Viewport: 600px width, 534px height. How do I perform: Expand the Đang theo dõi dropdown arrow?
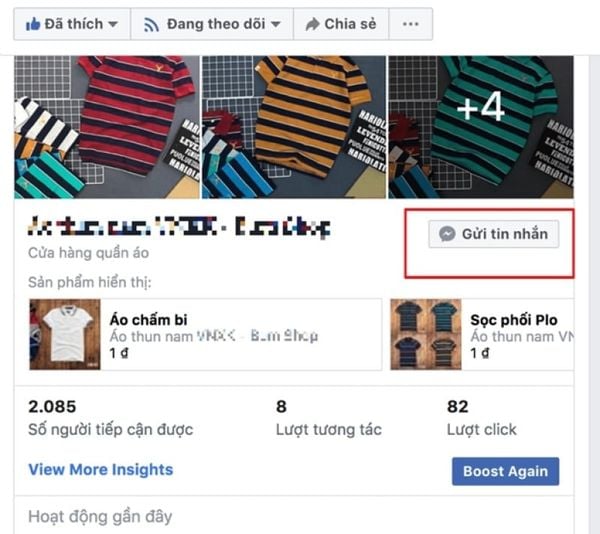276,24
